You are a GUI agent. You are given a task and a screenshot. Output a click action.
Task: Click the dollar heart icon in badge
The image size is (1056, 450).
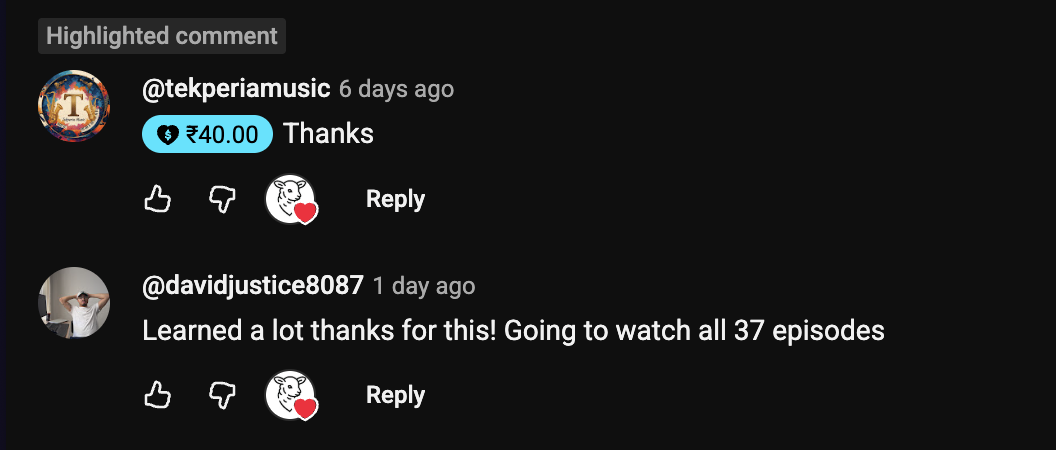[167, 135]
